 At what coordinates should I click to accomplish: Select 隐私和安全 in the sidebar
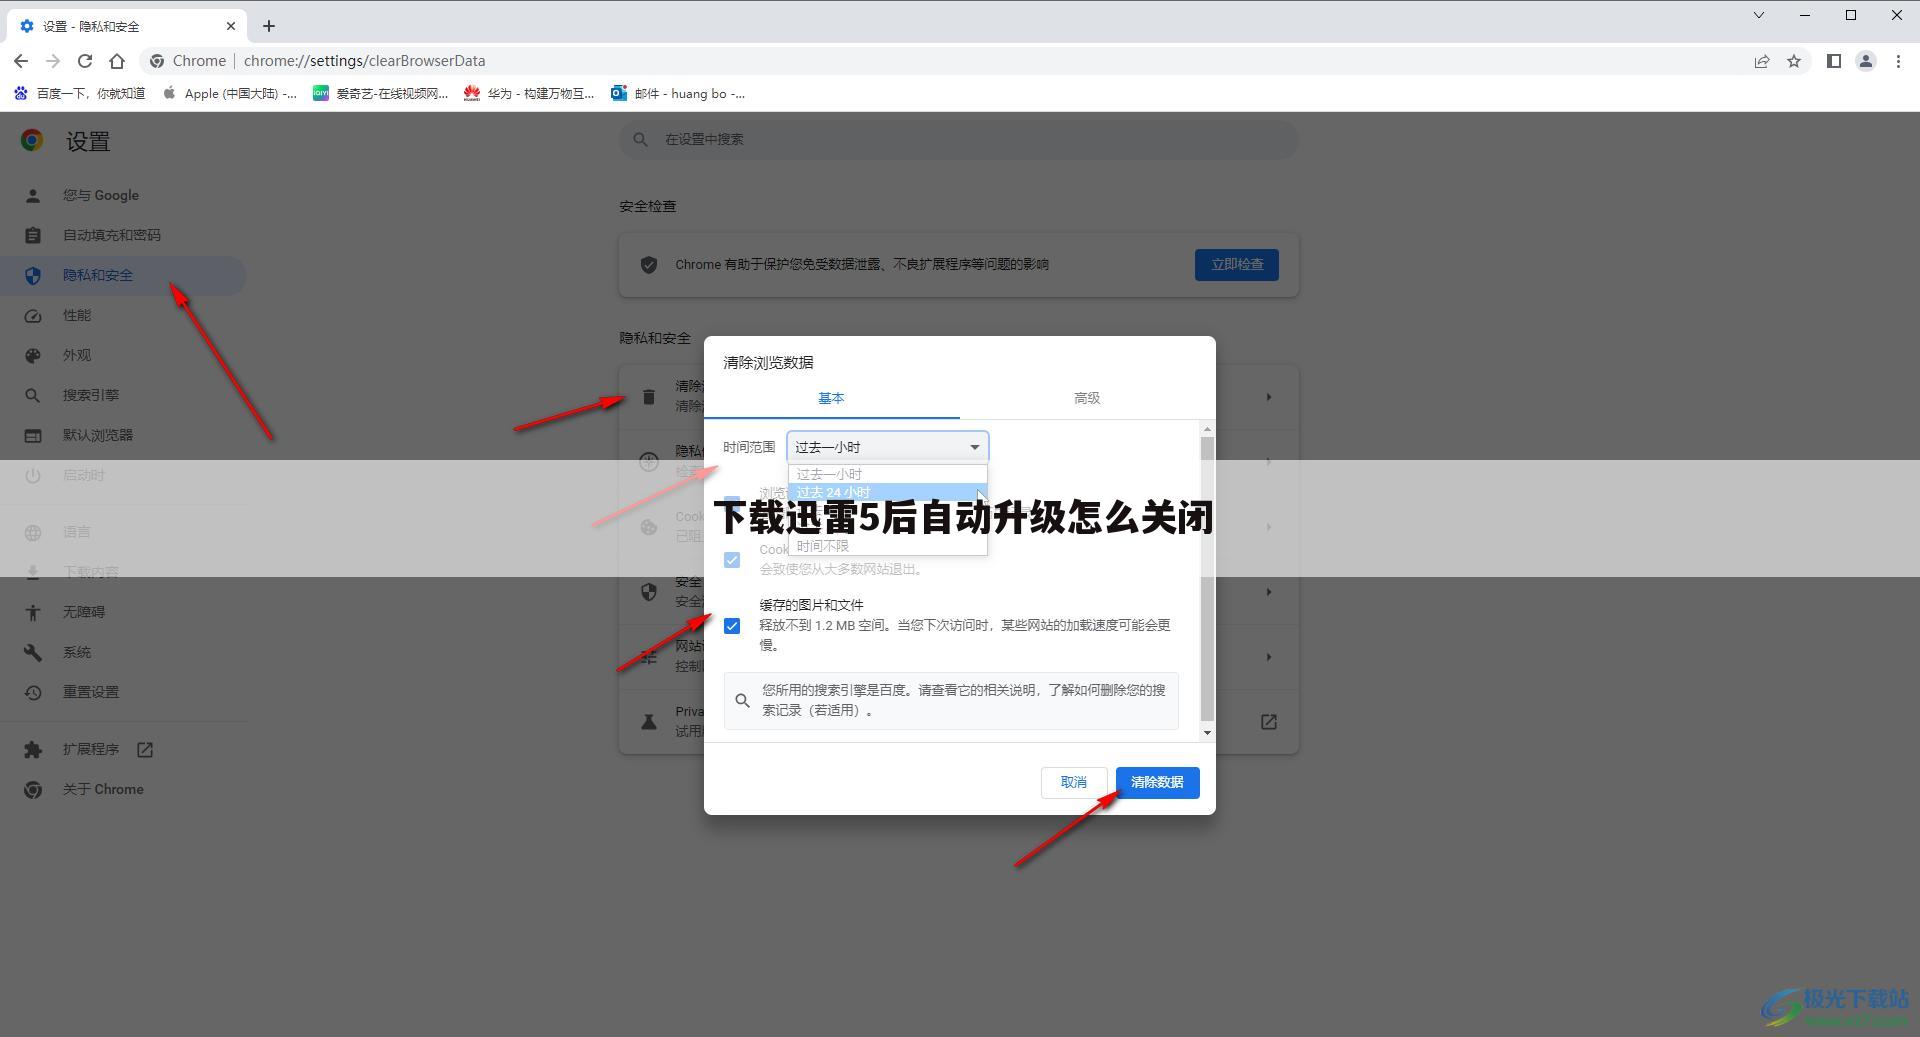[123, 275]
